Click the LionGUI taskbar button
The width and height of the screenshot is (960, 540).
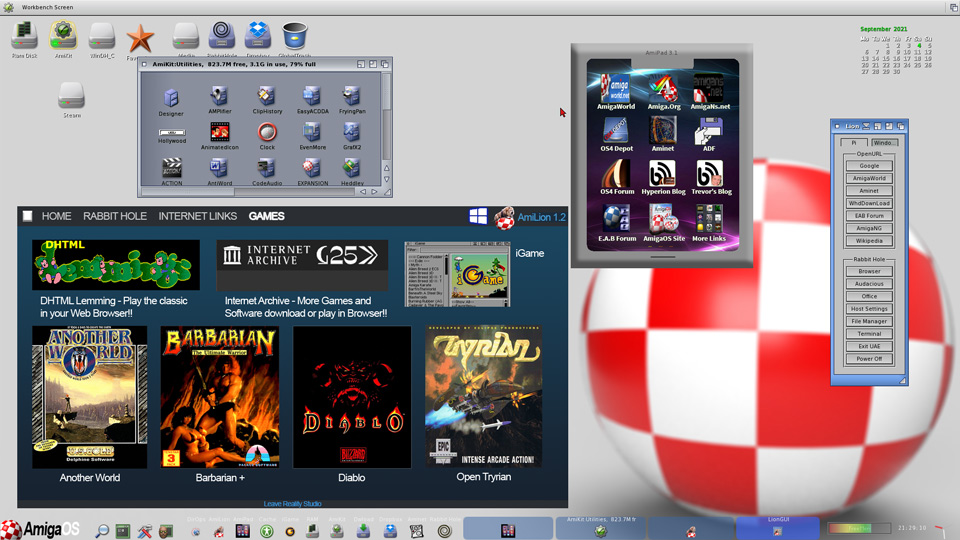[778, 528]
